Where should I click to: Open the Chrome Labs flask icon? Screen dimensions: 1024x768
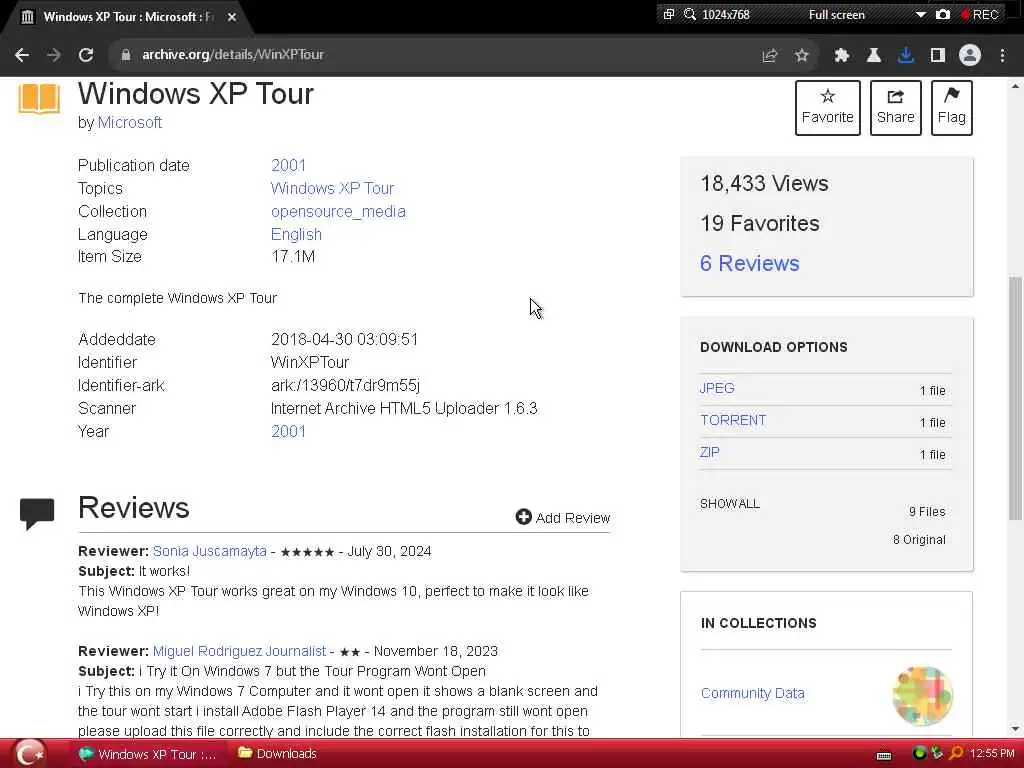coord(873,56)
